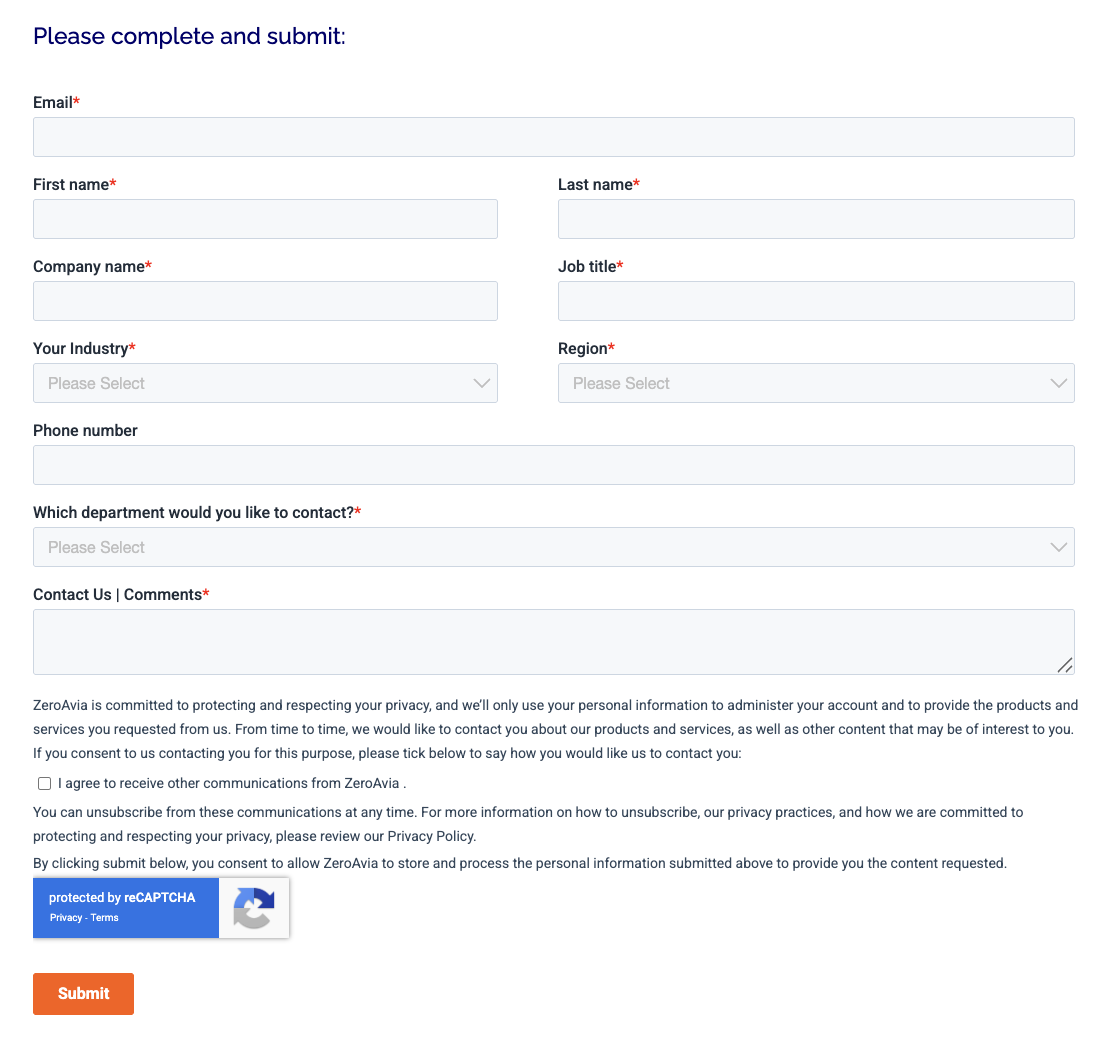The image size is (1114, 1050).
Task: Click the Email input field
Action: pos(554,137)
